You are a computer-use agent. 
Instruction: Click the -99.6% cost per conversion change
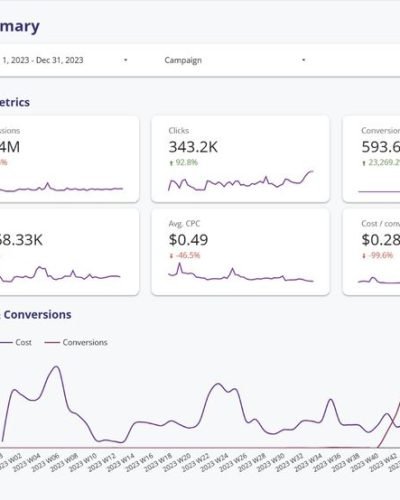tap(378, 256)
